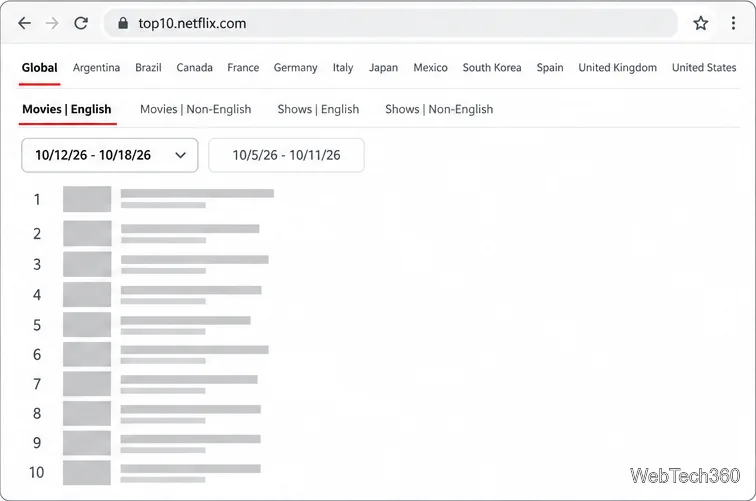
Task: Open the thumbnail for rank 4
Action: point(87,295)
